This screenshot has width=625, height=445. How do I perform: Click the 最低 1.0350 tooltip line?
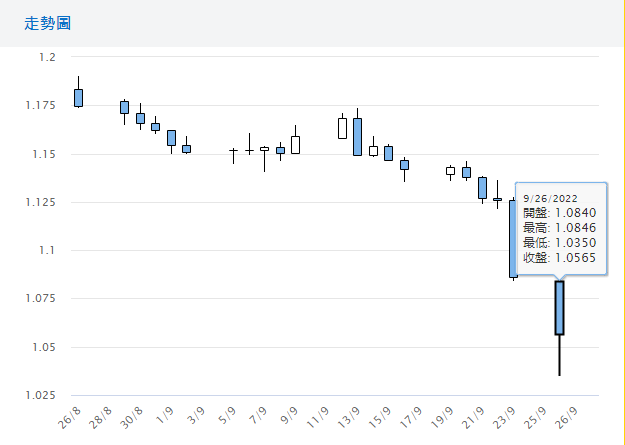558,243
